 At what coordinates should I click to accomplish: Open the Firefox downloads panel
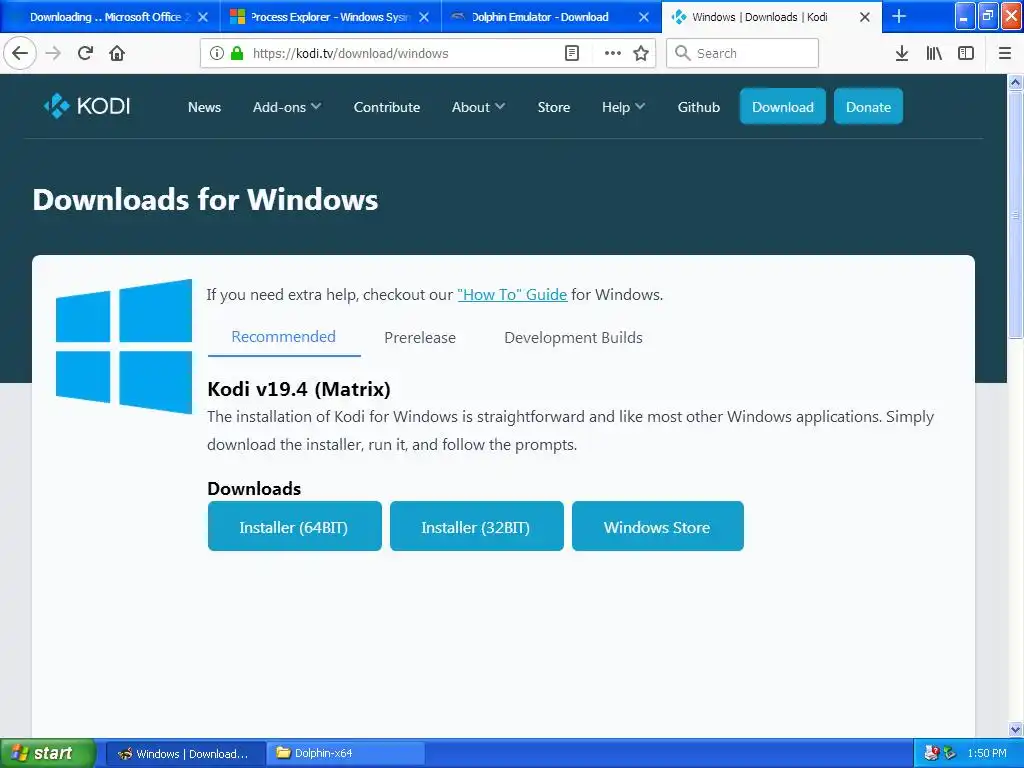click(902, 53)
